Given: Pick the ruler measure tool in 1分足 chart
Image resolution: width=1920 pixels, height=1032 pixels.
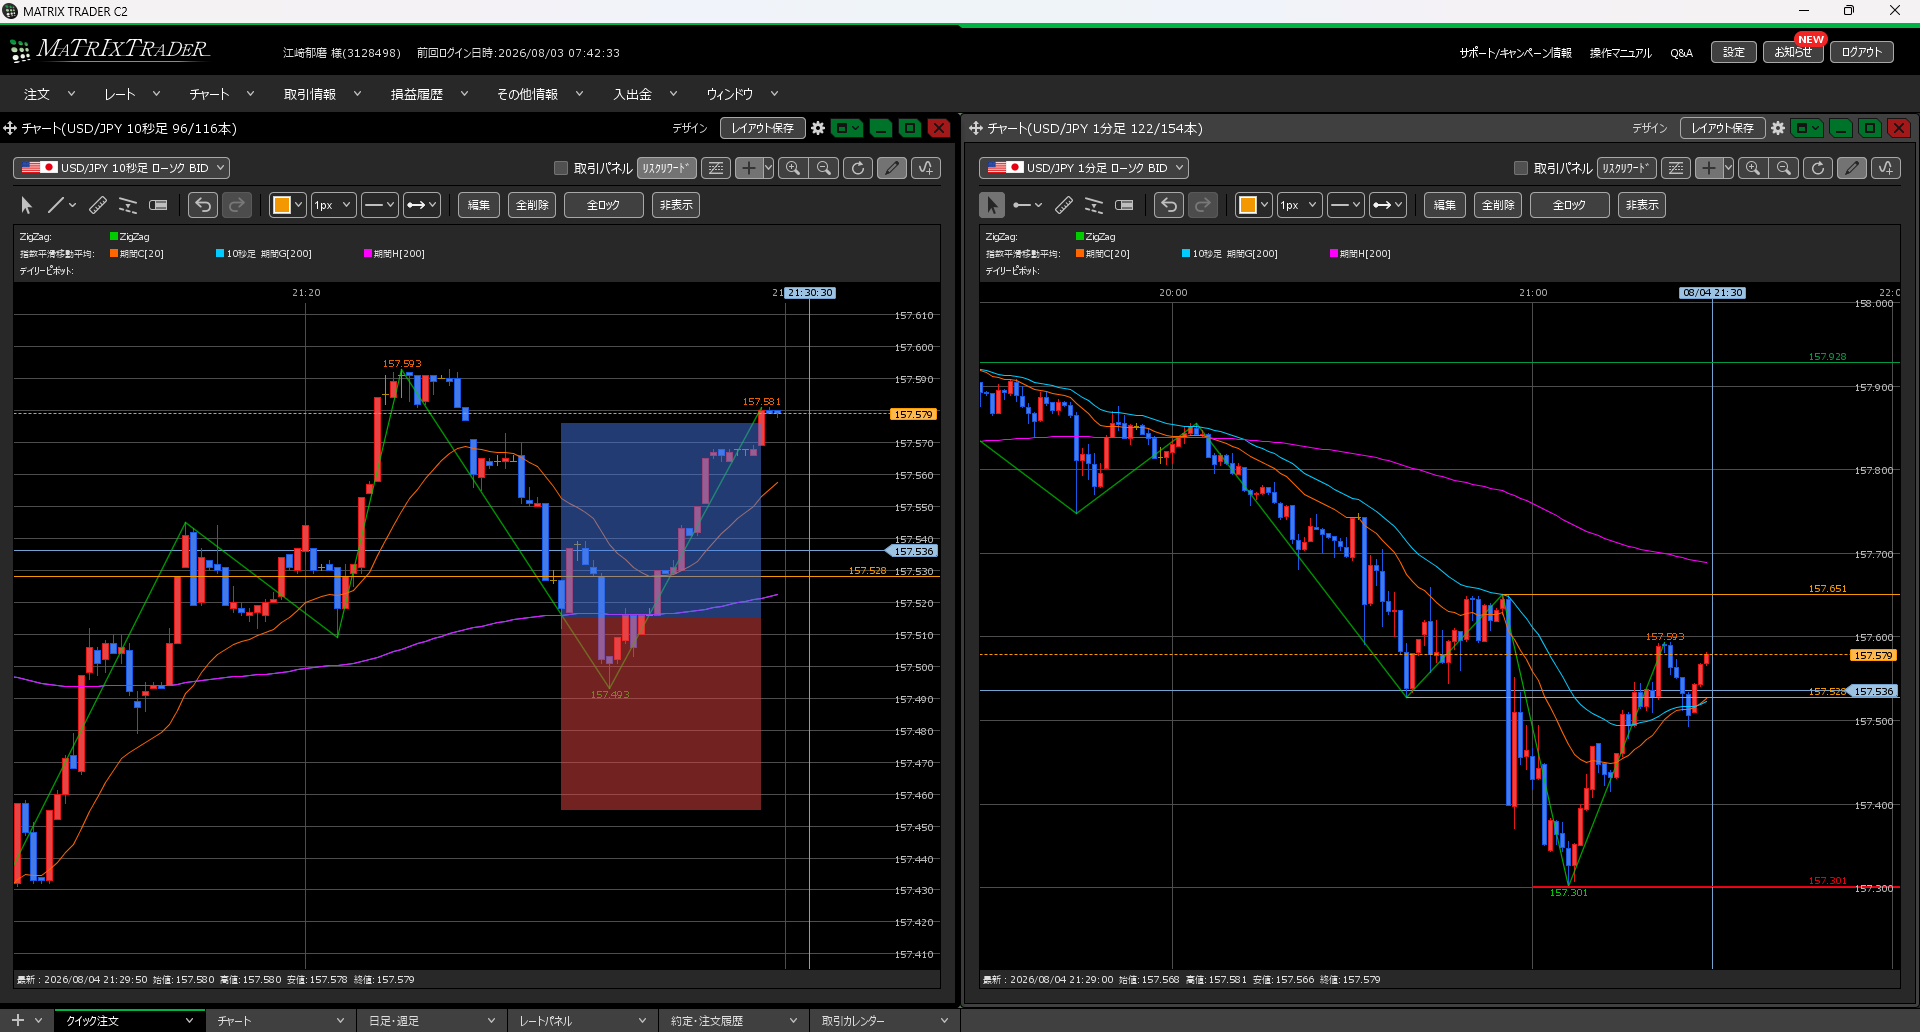Looking at the screenshot, I should [x=1064, y=205].
